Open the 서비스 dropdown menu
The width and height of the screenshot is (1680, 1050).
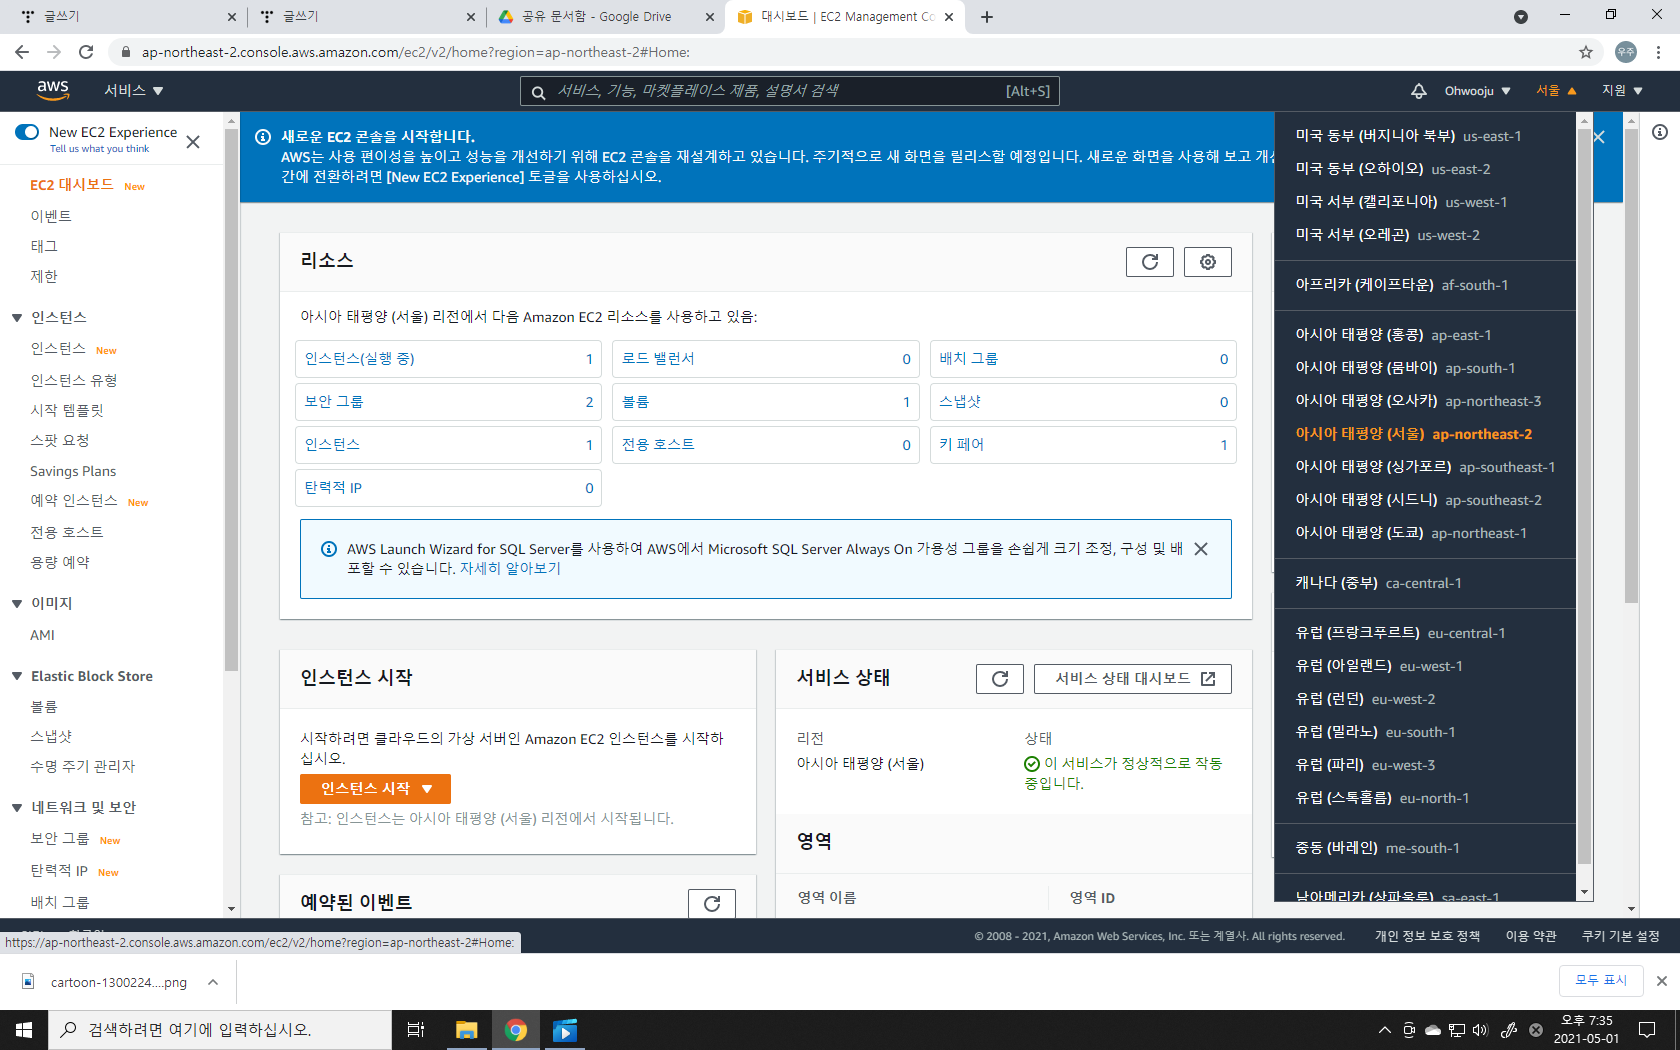pos(134,91)
